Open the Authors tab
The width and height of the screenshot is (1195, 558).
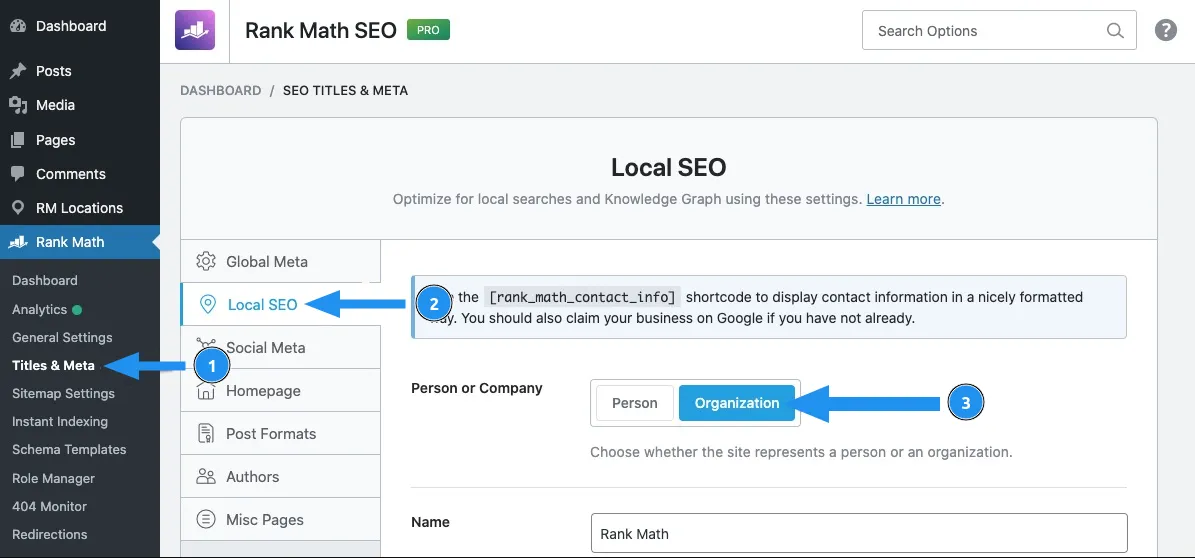pyautogui.click(x=280, y=476)
